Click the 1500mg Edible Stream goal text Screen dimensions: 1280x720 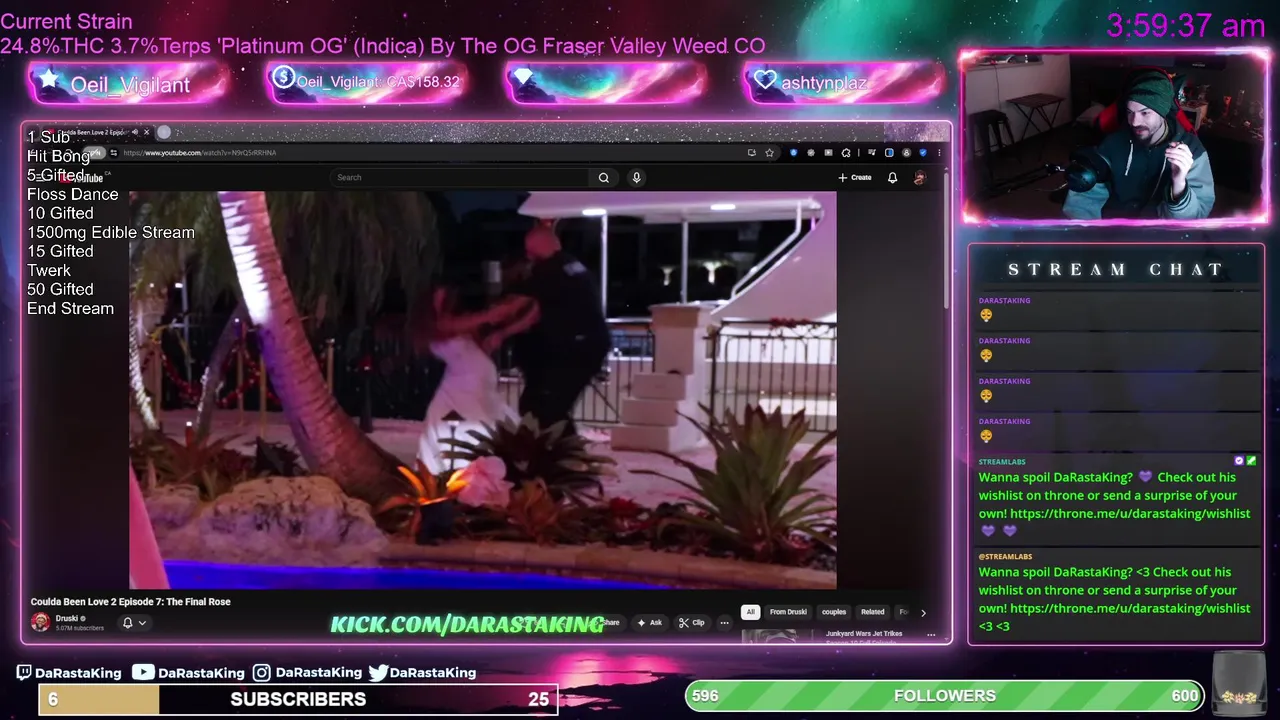(x=111, y=232)
